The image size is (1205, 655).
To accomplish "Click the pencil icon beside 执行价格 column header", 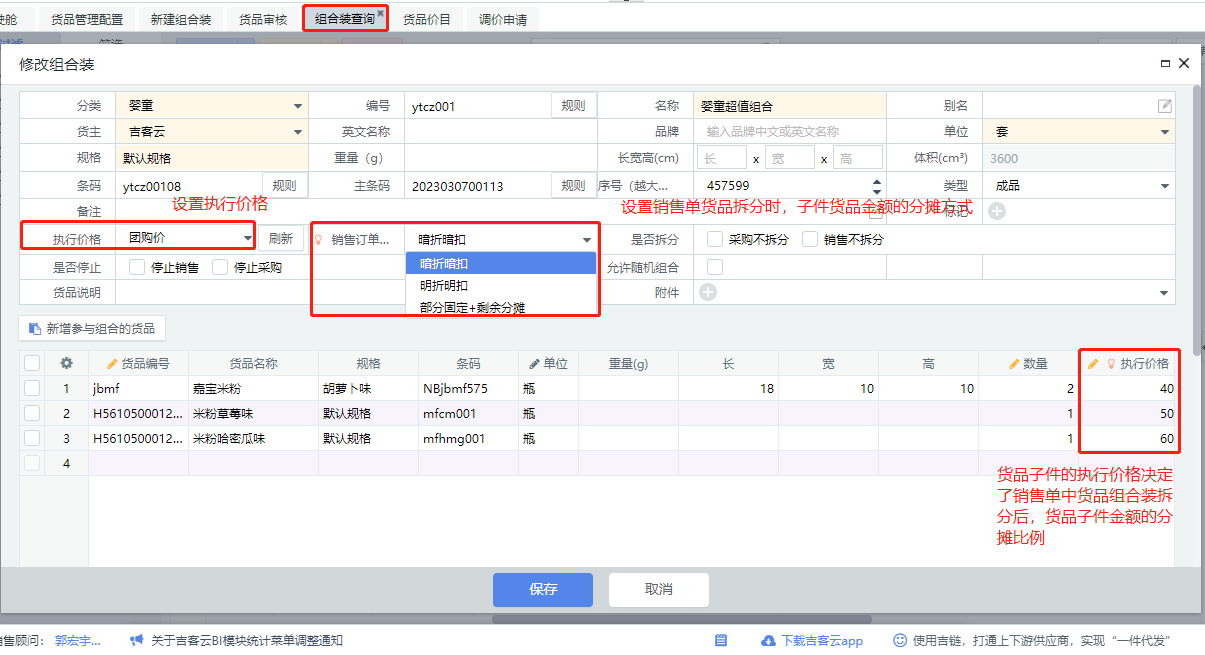I will pyautogui.click(x=1093, y=363).
